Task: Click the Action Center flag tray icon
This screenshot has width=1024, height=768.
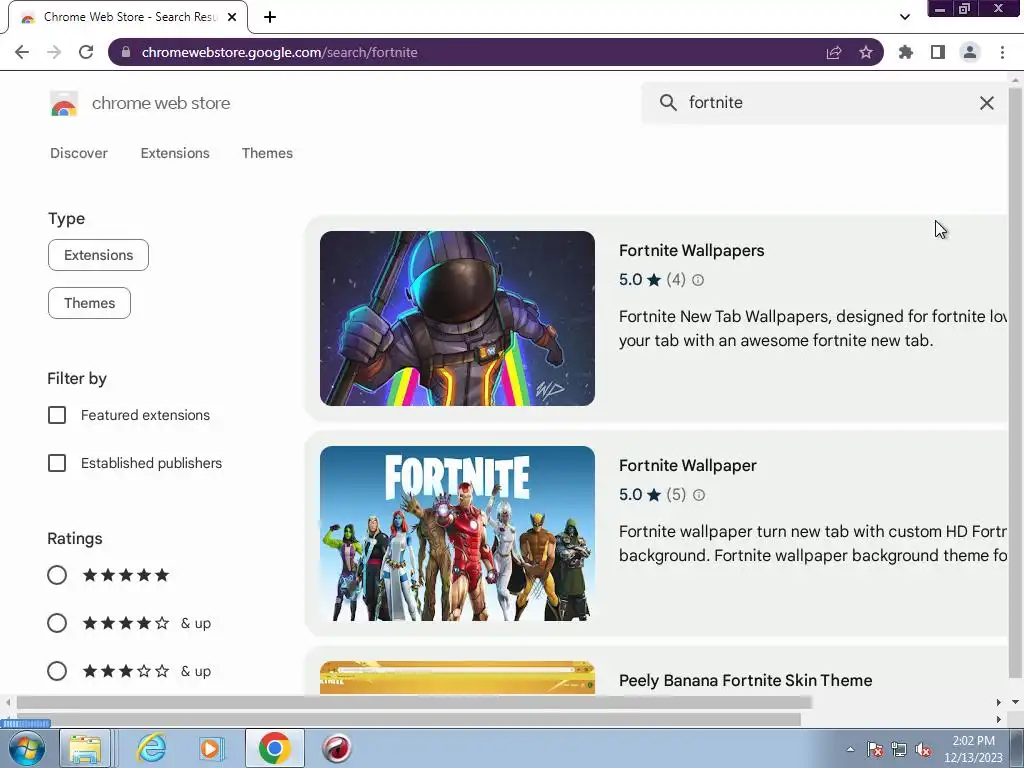Action: click(875, 749)
